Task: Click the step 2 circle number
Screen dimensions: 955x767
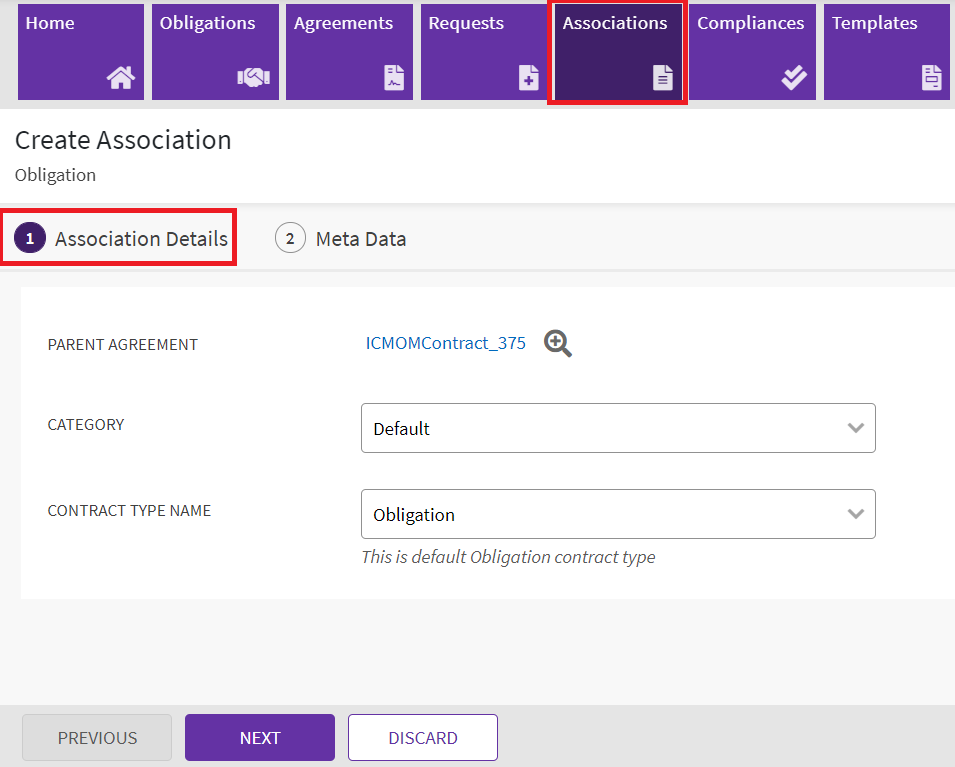Action: pos(290,239)
